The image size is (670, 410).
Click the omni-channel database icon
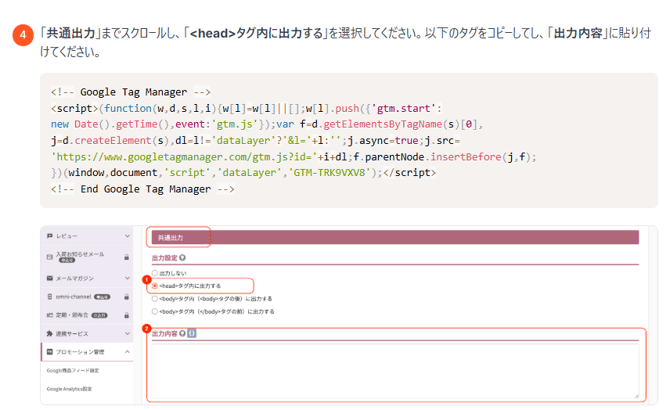click(50, 297)
